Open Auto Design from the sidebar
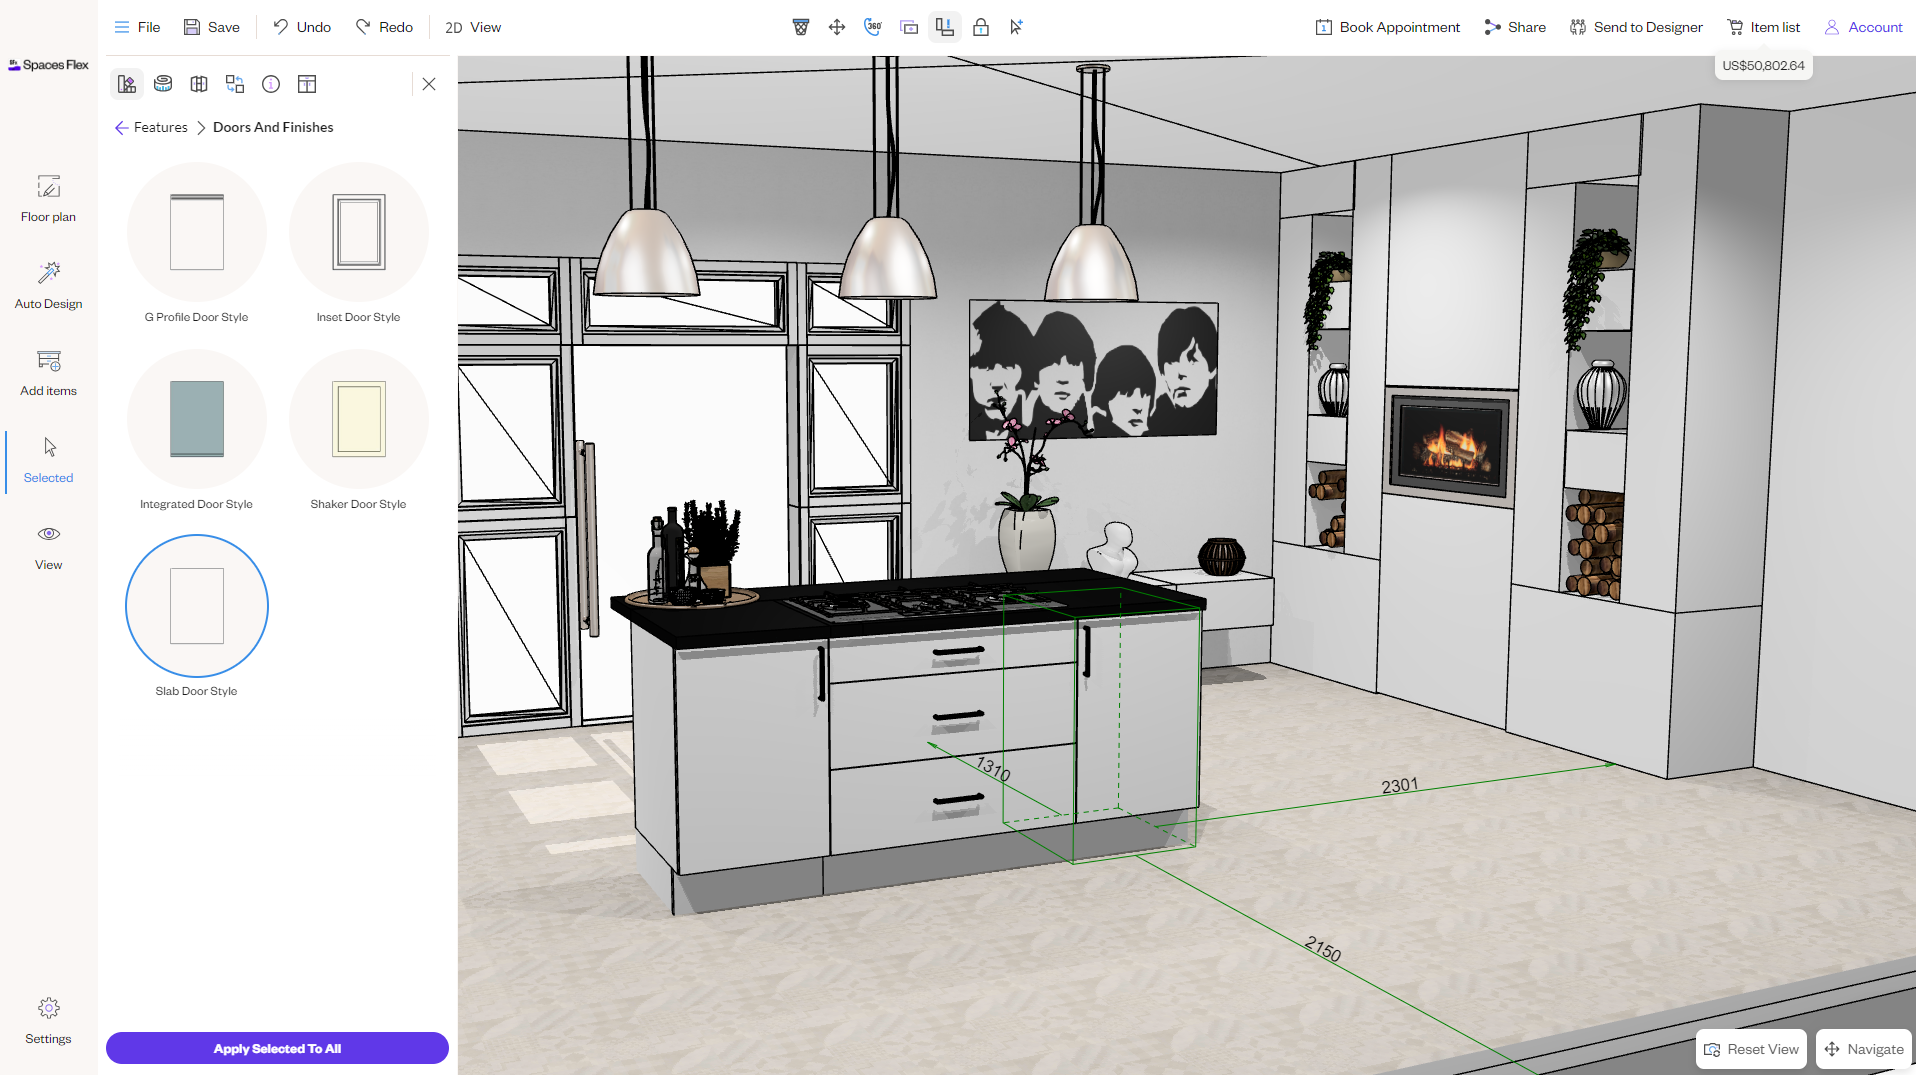1916x1075 pixels. tap(48, 284)
